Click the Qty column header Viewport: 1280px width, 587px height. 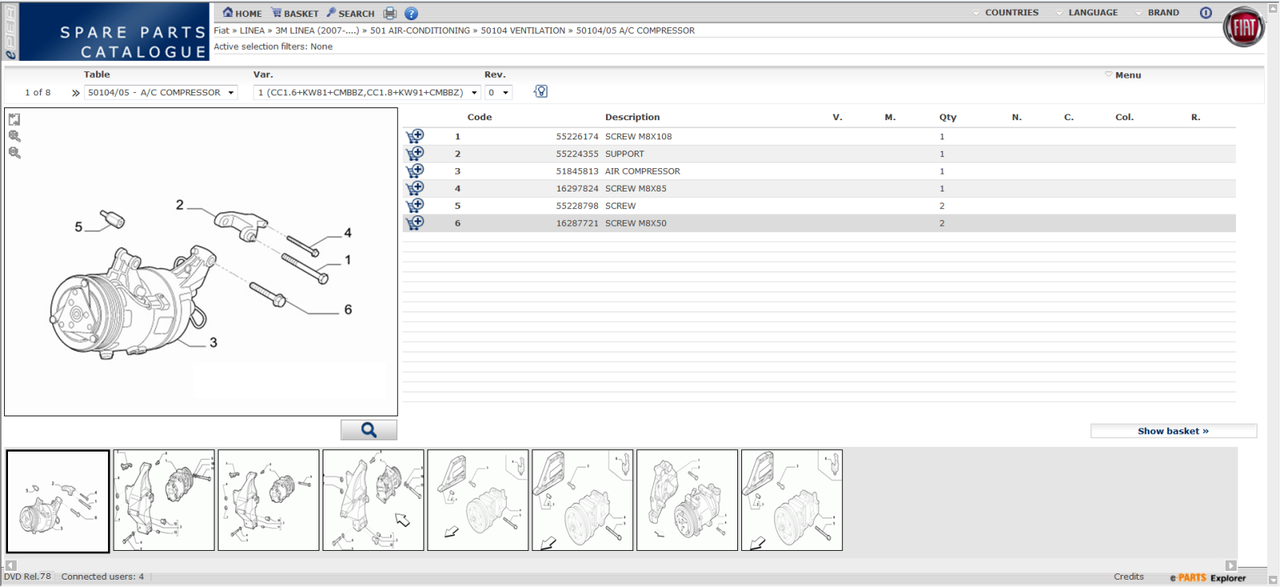[x=948, y=117]
